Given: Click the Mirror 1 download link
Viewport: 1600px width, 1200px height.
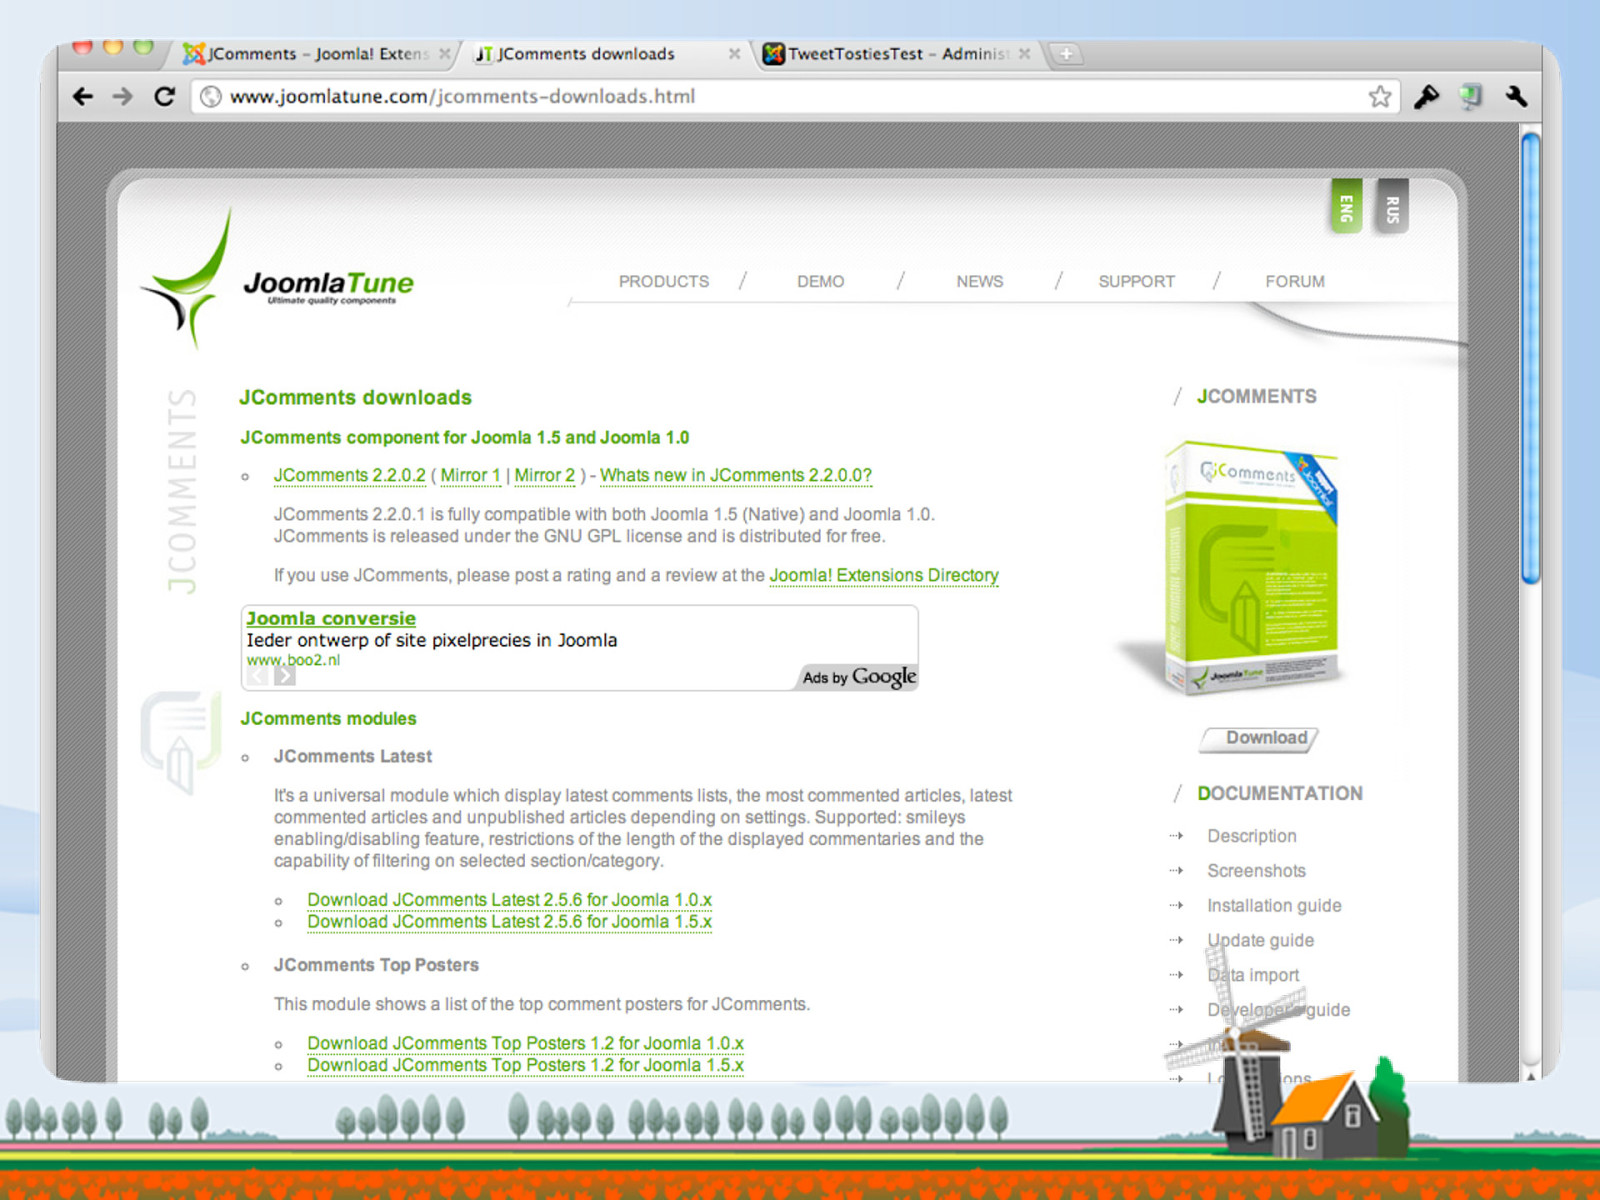Looking at the screenshot, I should [470, 476].
